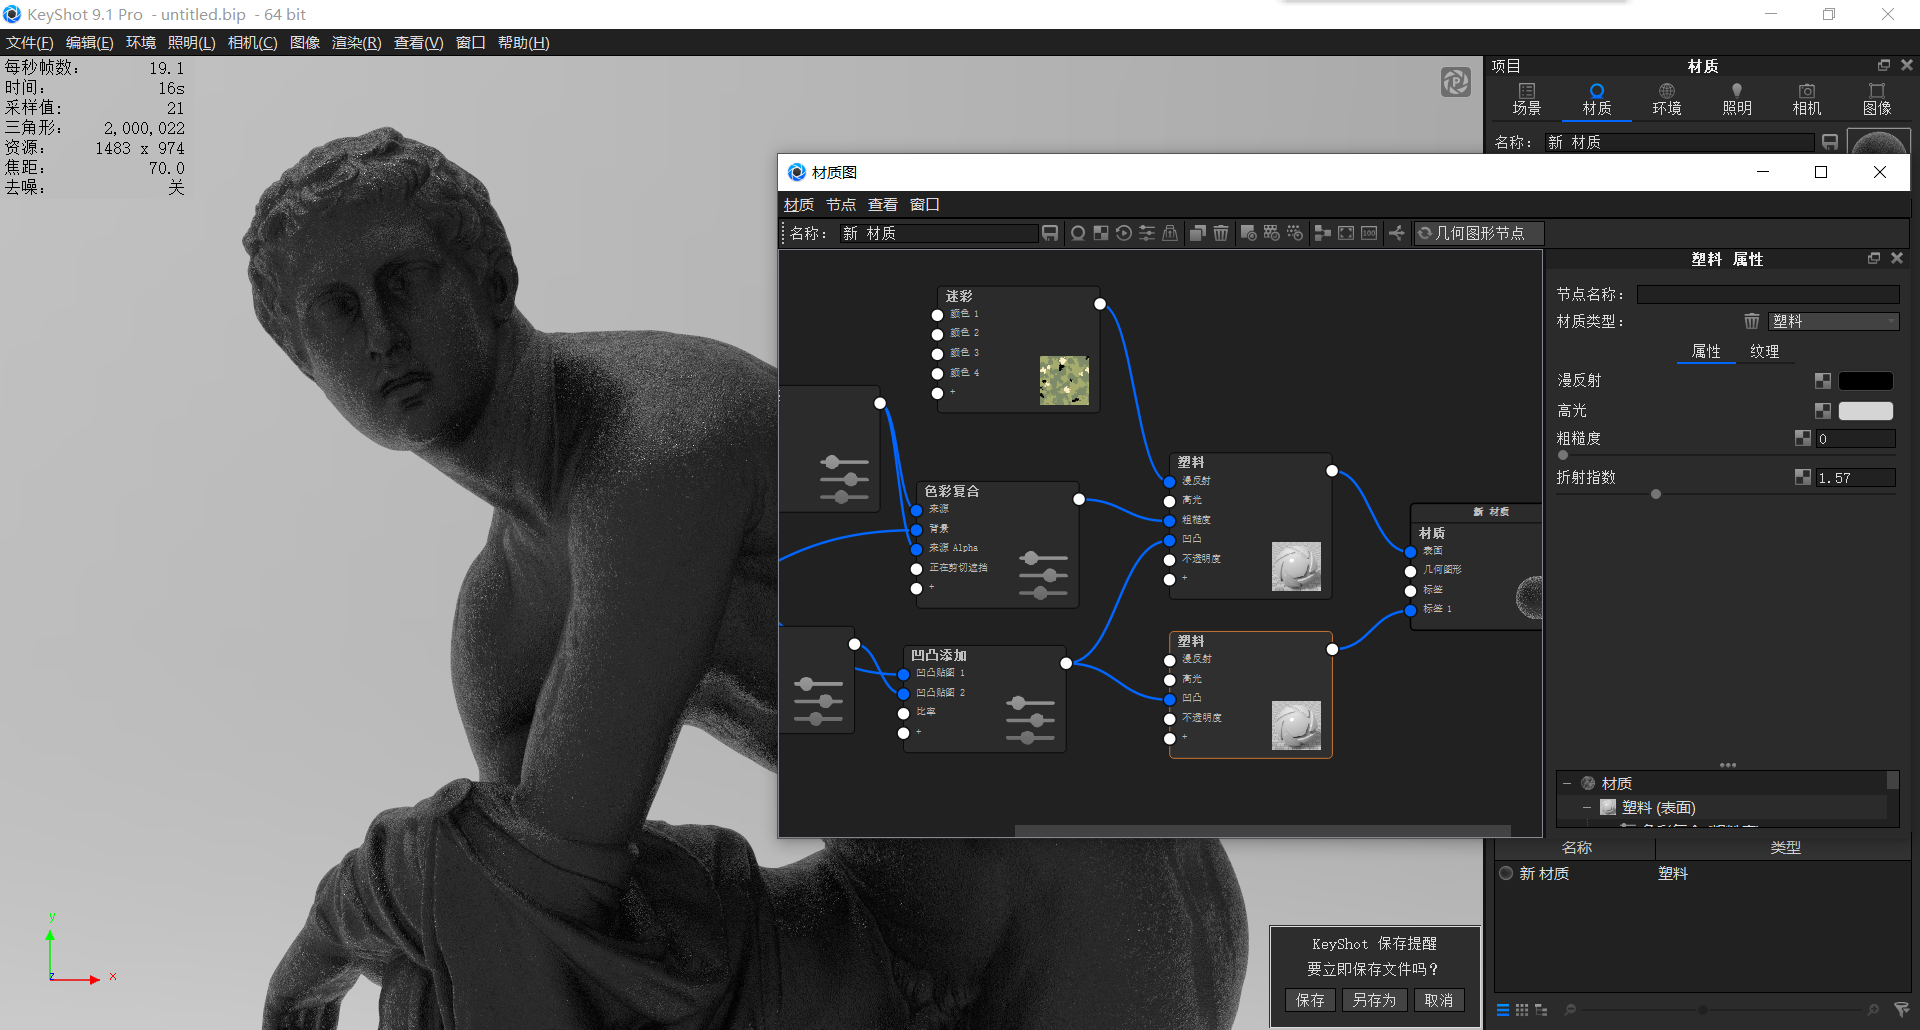Image resolution: width=1920 pixels, height=1030 pixels.
Task: Open the 材质类型 dropdown showing 塑料
Action: click(x=1833, y=321)
